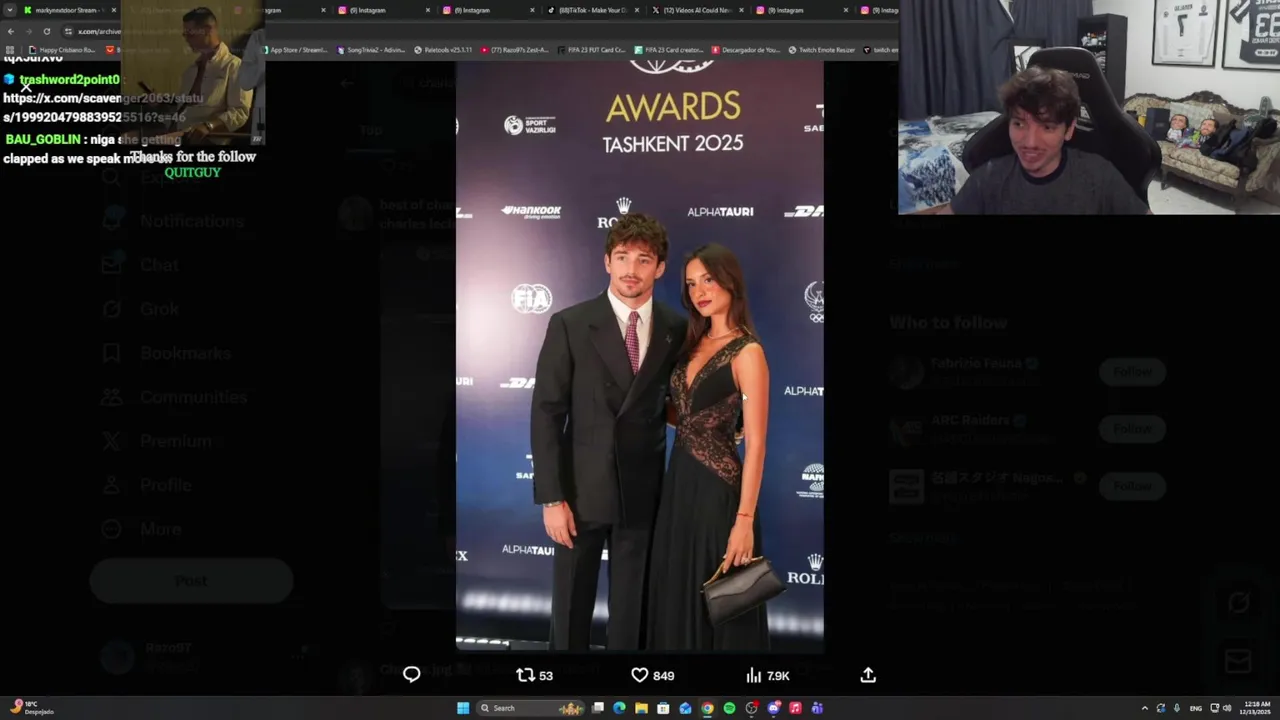Viewport: 1280px width, 720px height.
Task: Open the tweet share icon
Action: 868,675
